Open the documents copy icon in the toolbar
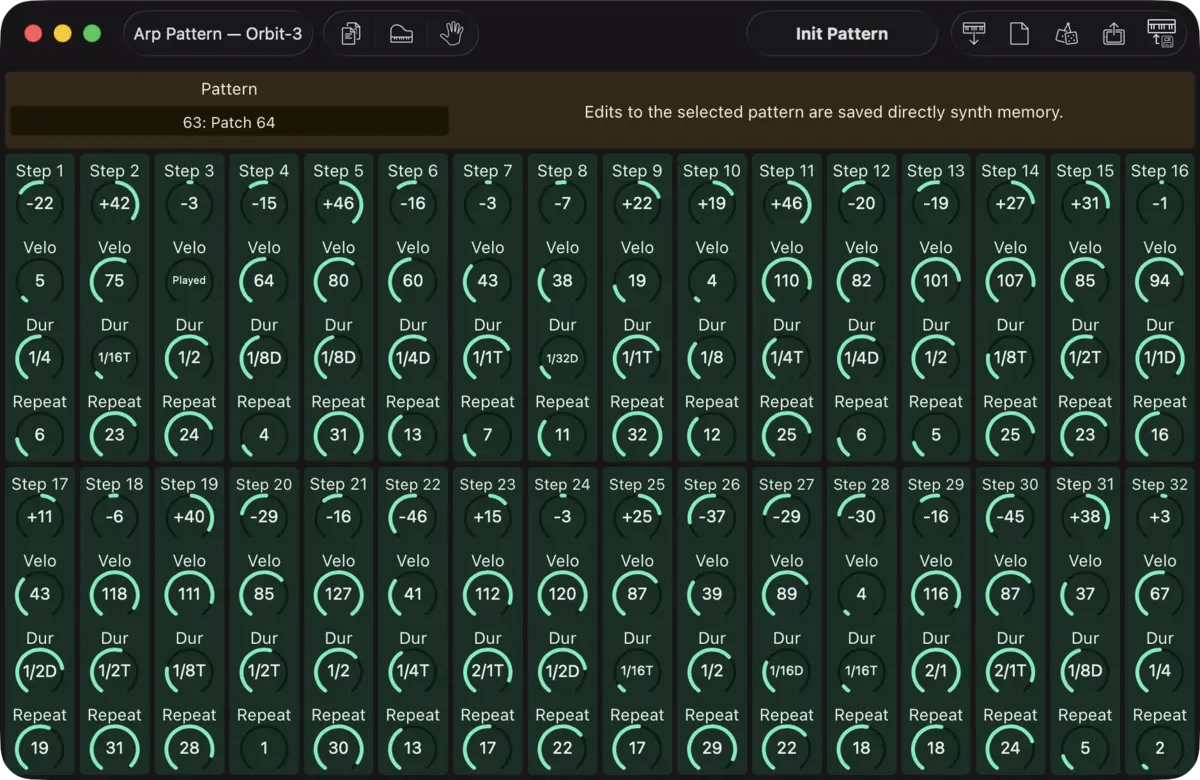This screenshot has width=1200, height=780. pyautogui.click(x=350, y=34)
